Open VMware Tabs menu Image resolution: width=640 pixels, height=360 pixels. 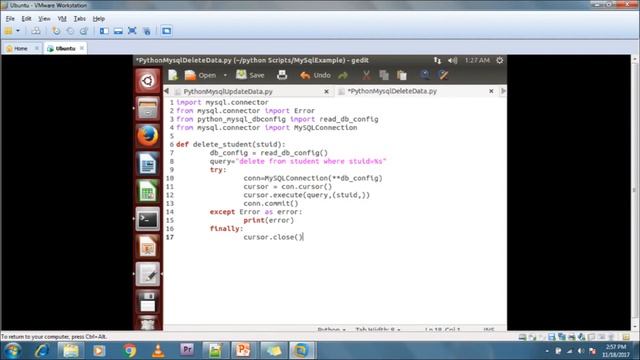(80, 19)
